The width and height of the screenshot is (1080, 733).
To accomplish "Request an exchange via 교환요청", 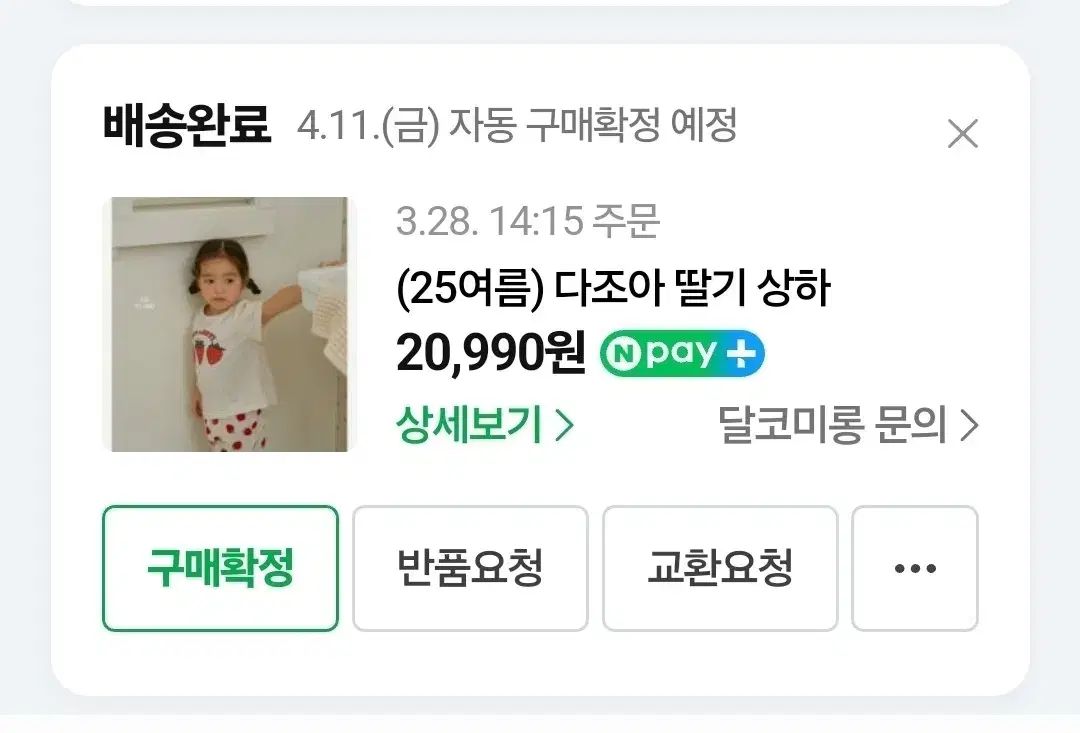I will [720, 568].
